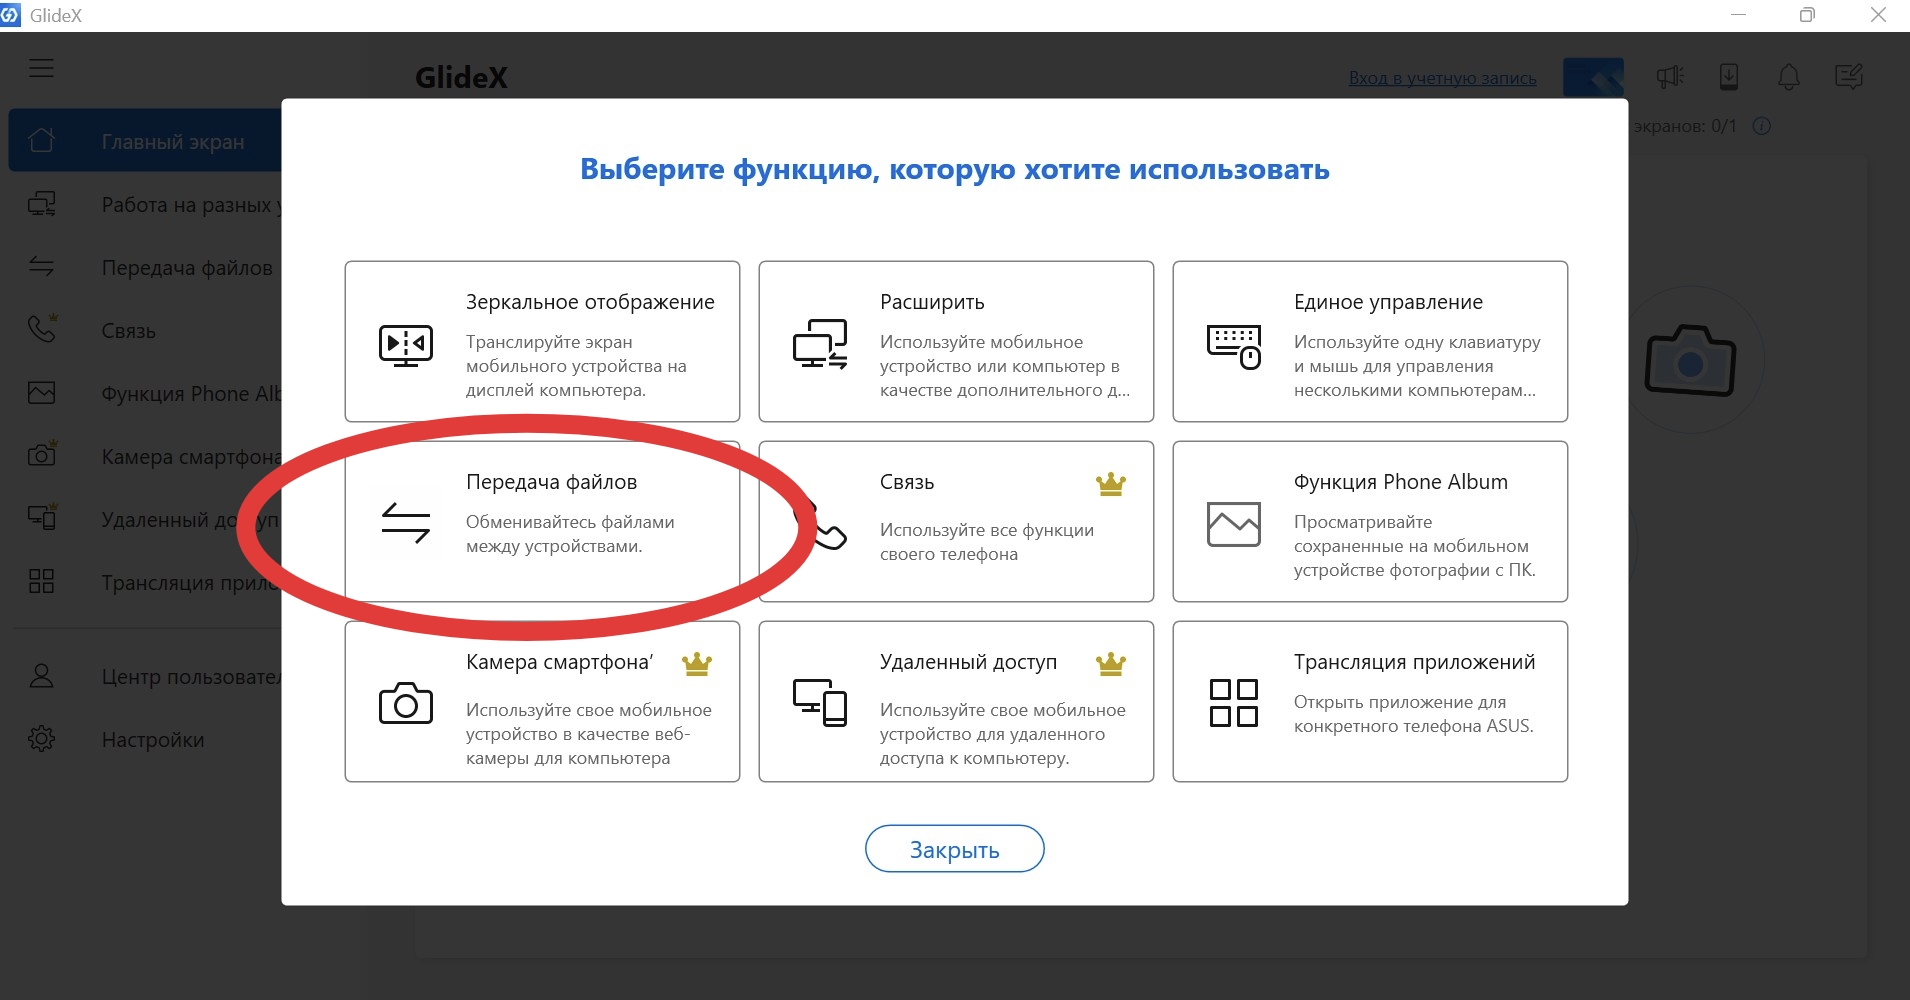The image size is (1910, 1000).
Task: Select the Главный экран sidebar item
Action: pos(145,141)
